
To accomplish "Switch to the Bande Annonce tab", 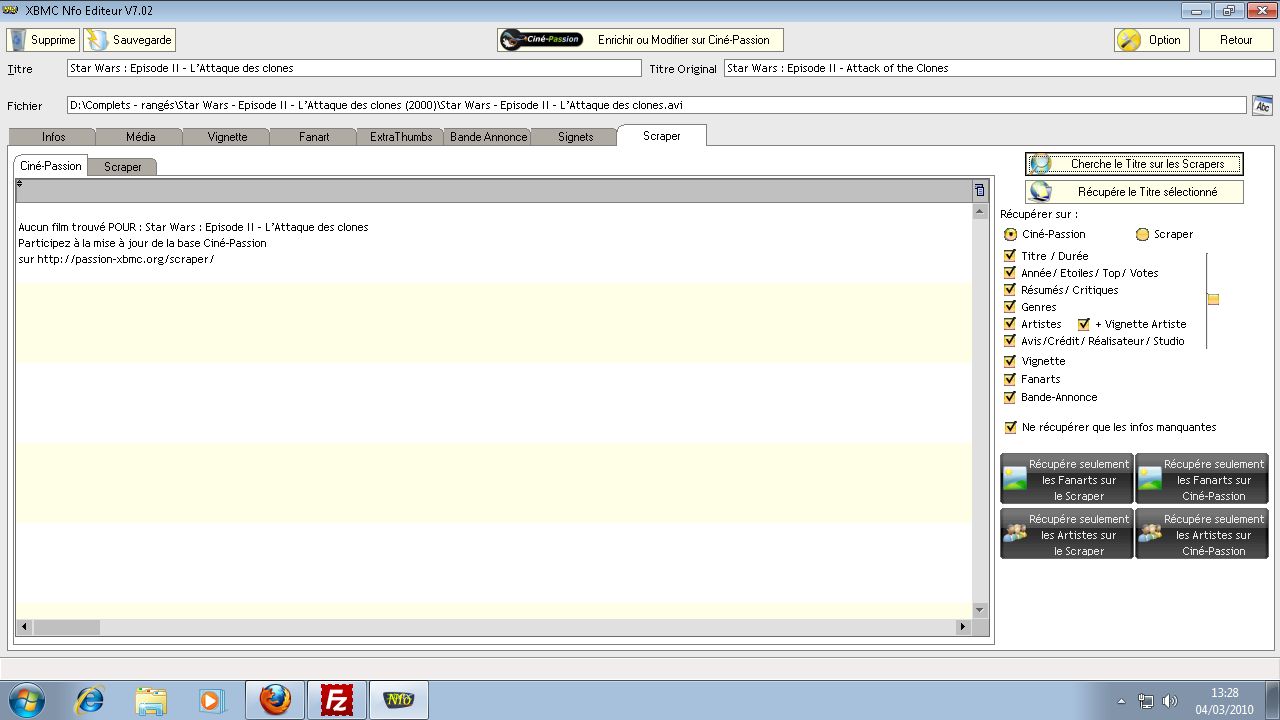I will [488, 137].
